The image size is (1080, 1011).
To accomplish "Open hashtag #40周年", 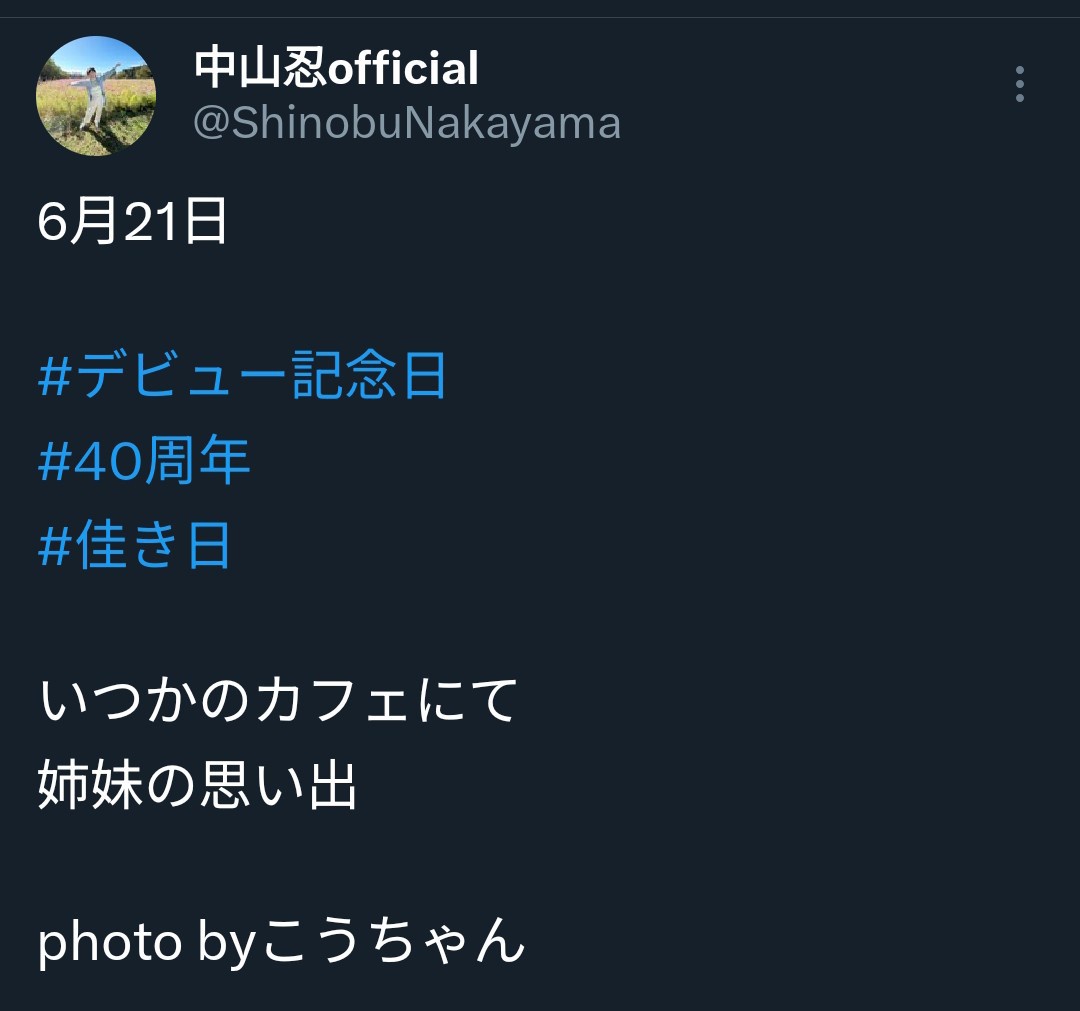I will pos(144,460).
